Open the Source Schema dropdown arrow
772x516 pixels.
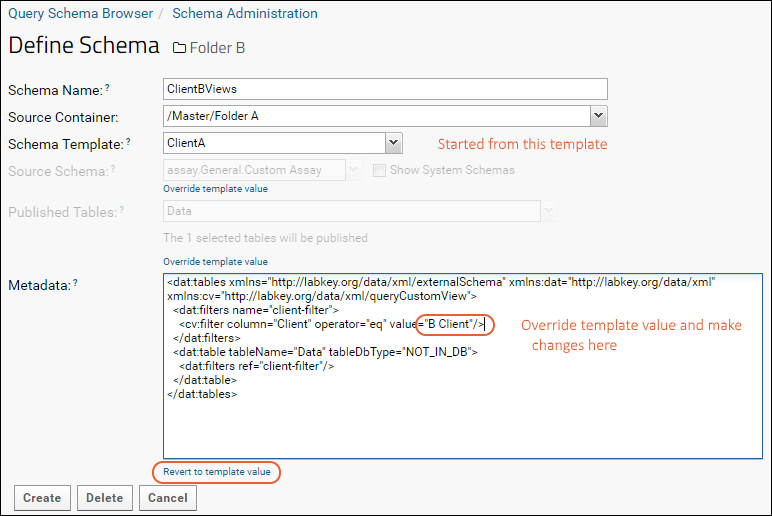(x=354, y=170)
